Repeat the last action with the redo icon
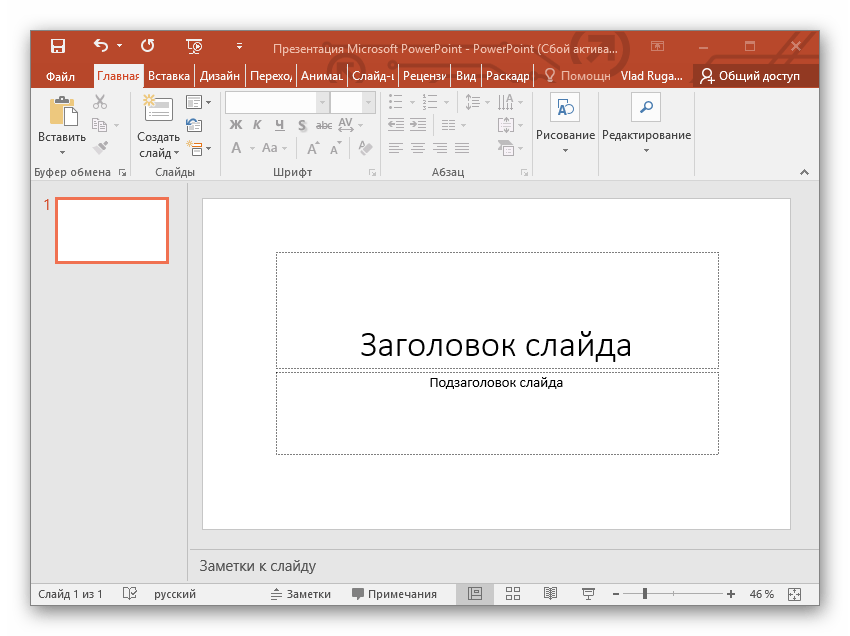 (147, 46)
